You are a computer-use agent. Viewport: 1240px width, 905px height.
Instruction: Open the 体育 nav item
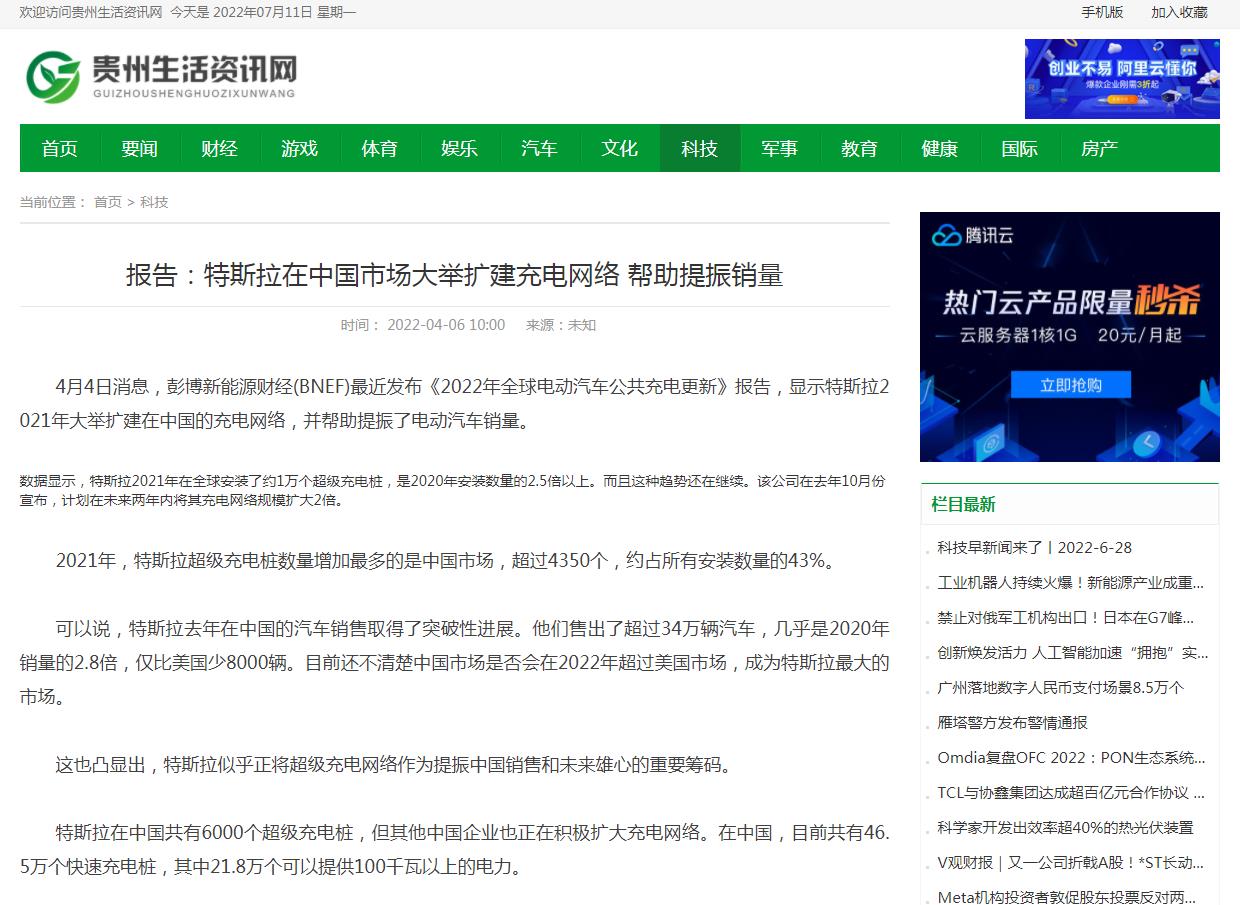380,148
